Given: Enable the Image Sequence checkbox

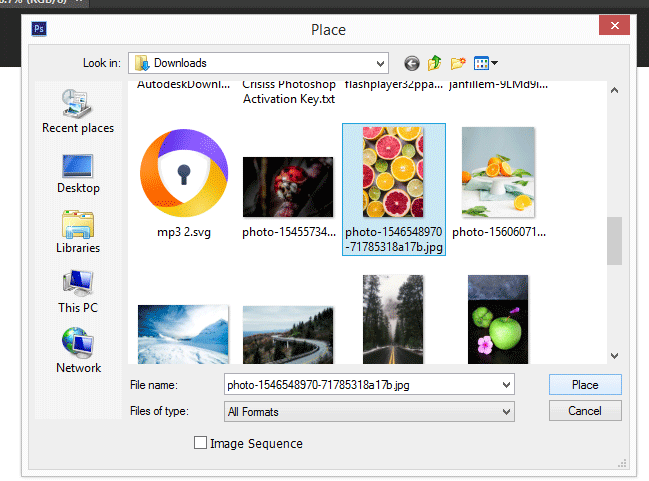Looking at the screenshot, I should (x=200, y=443).
